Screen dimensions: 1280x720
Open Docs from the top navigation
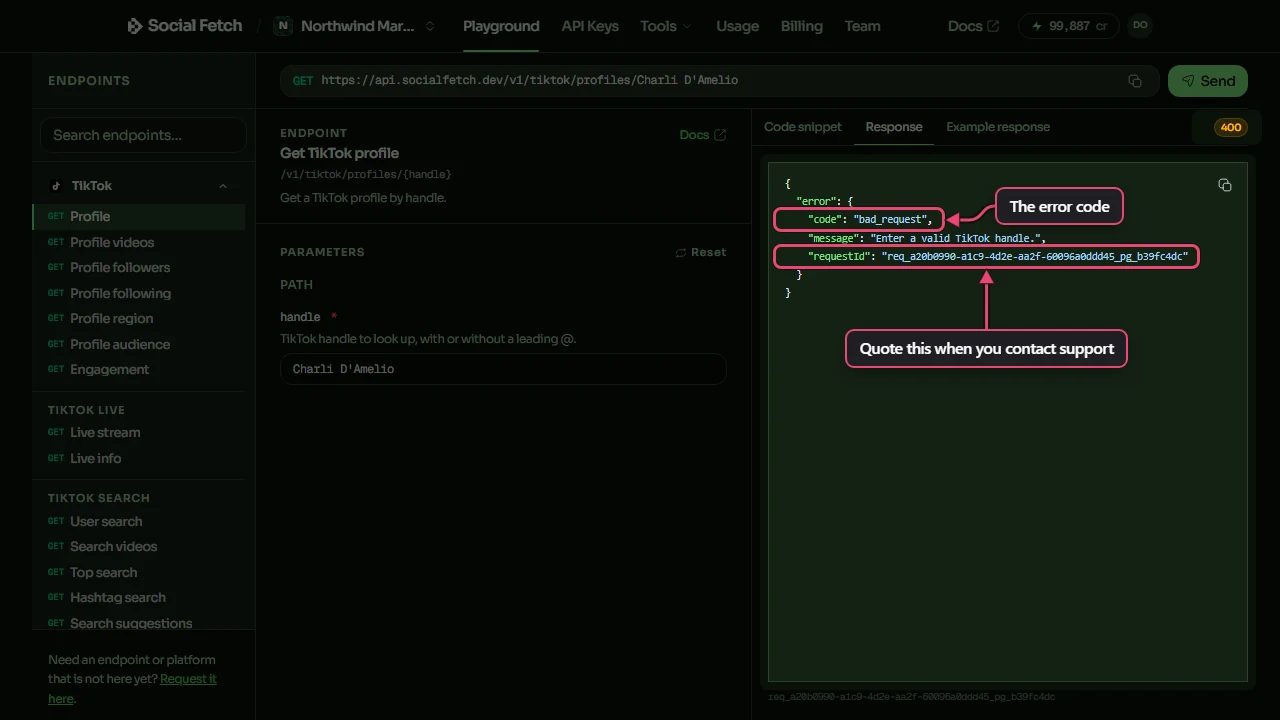point(973,26)
